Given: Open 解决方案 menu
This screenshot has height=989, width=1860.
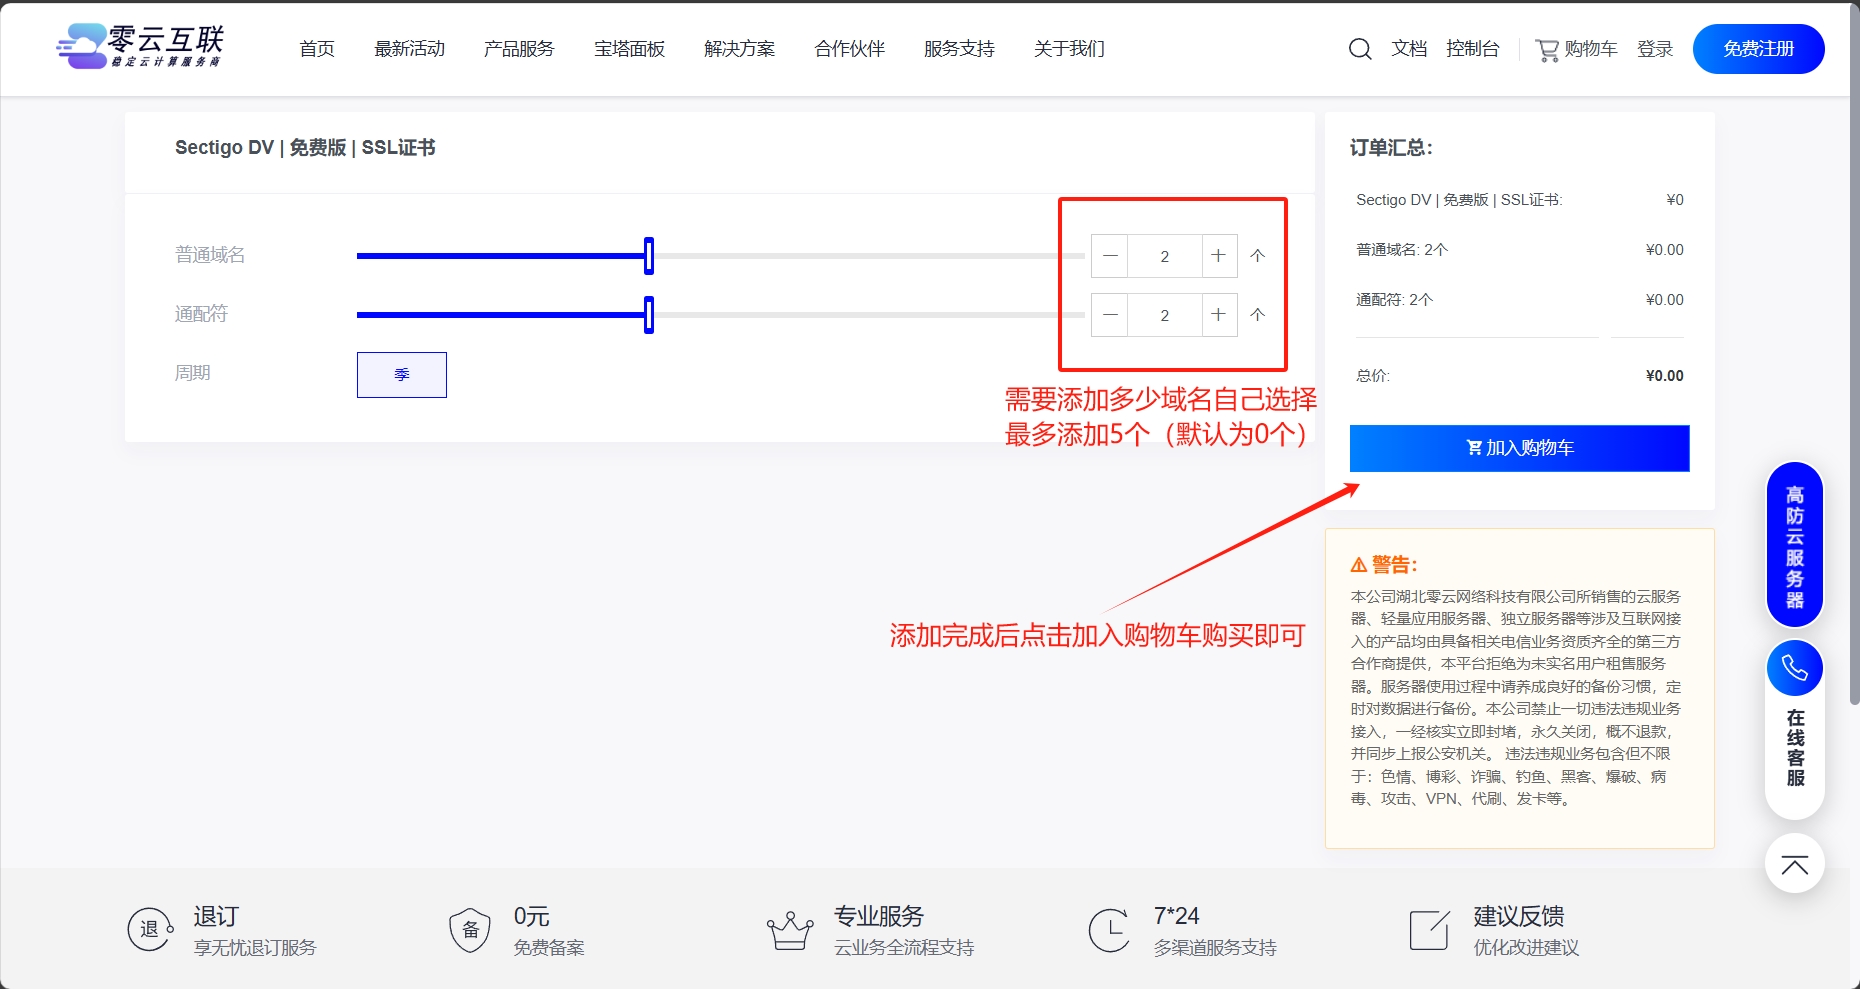Looking at the screenshot, I should click(x=739, y=49).
